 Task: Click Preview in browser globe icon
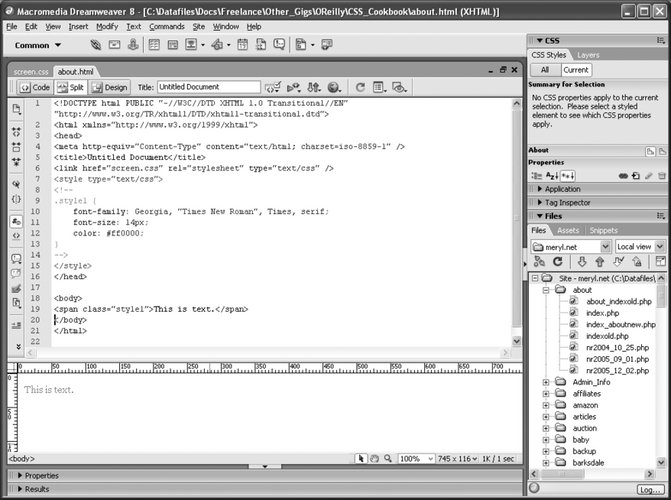pos(334,87)
